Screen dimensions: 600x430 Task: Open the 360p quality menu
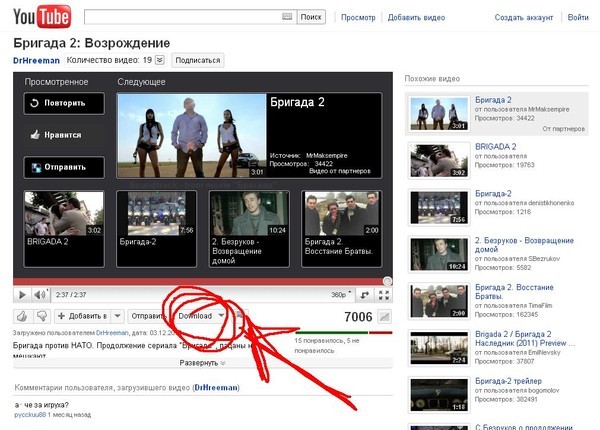click(x=341, y=295)
